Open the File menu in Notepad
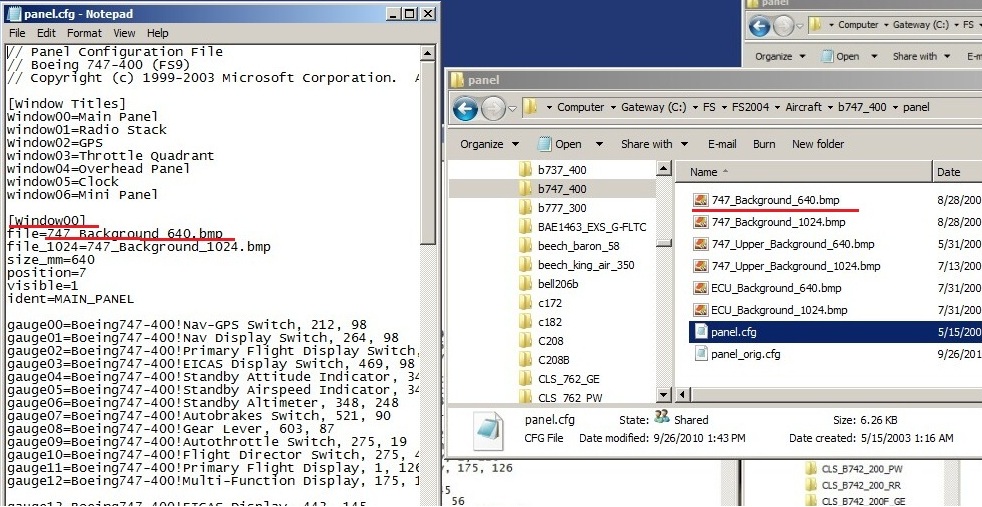982x507 pixels. coord(18,33)
